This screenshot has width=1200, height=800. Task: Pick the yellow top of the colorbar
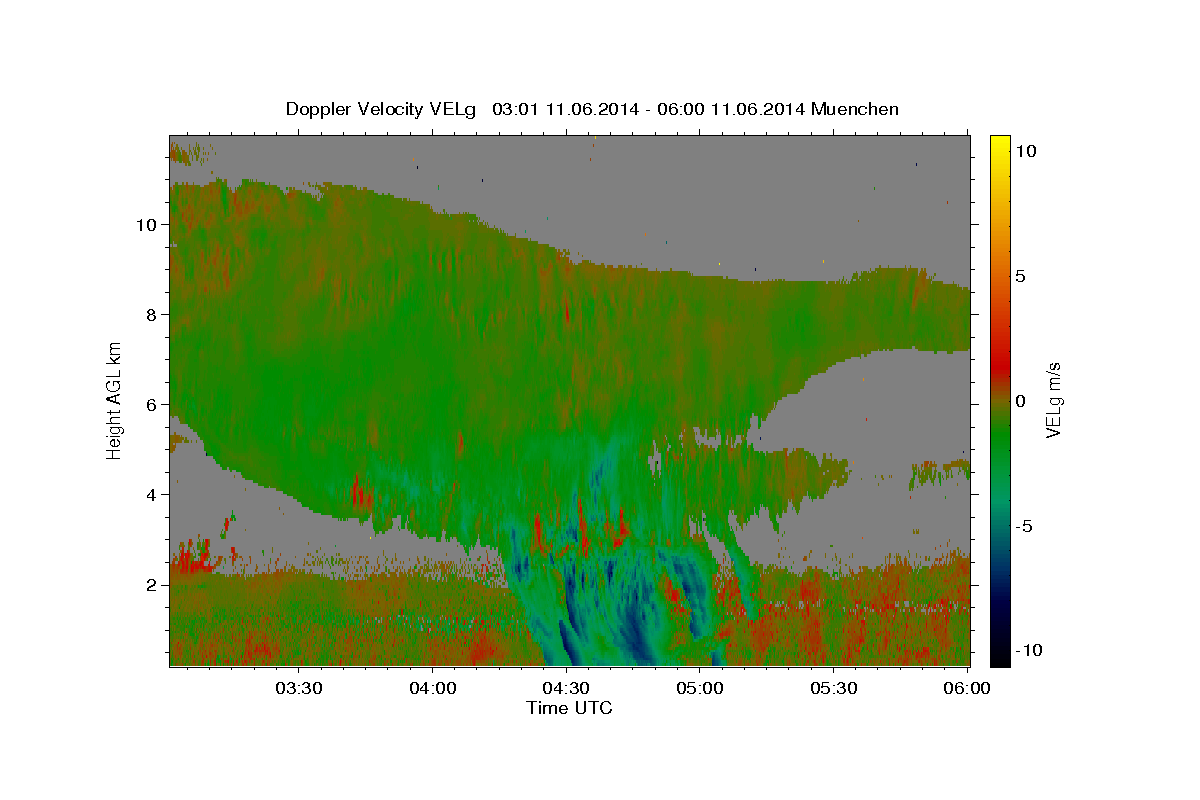(x=1000, y=145)
